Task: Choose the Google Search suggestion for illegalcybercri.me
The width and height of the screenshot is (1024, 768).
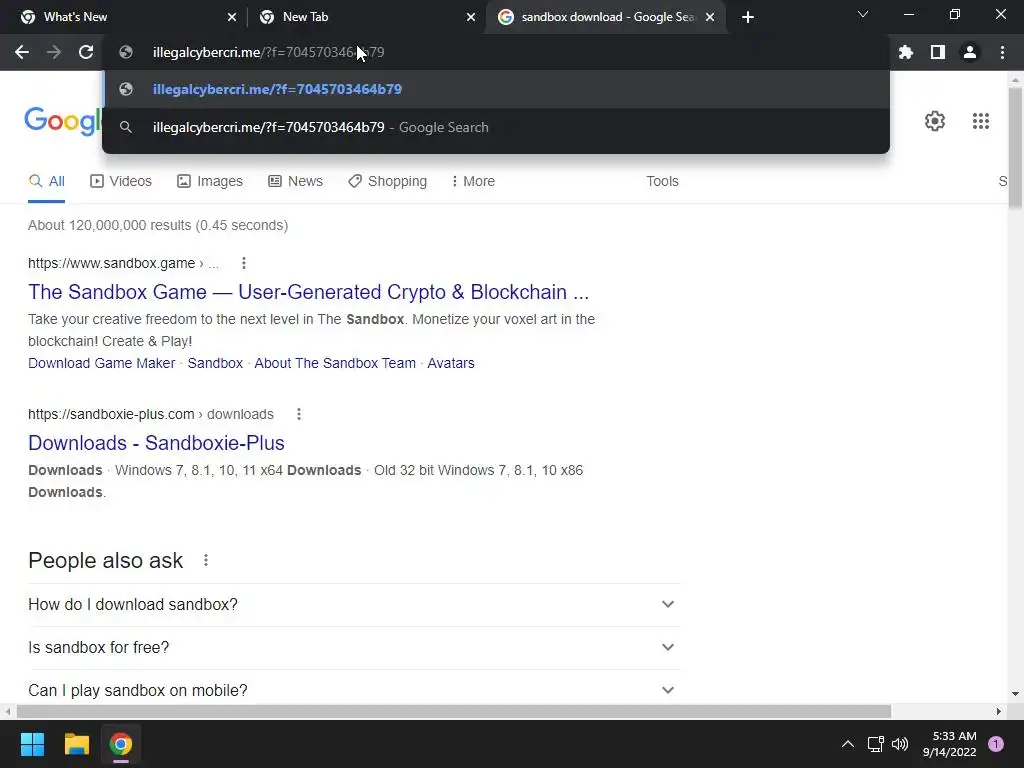Action: (496, 127)
